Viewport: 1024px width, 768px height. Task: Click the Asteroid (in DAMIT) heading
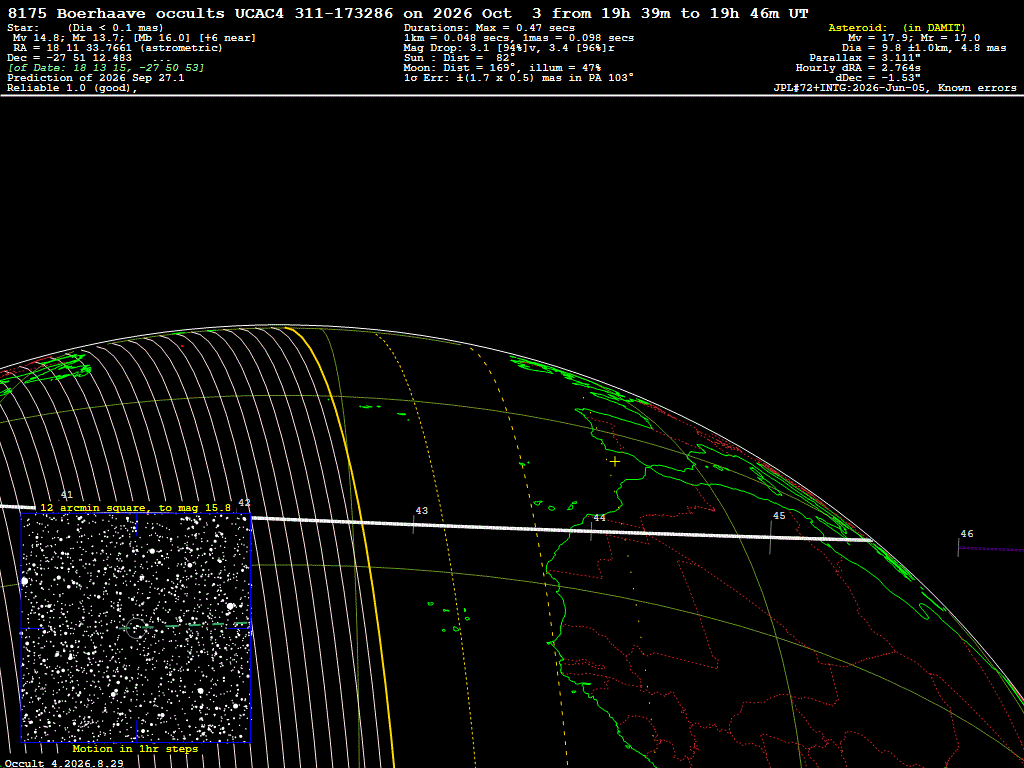[x=897, y=27]
